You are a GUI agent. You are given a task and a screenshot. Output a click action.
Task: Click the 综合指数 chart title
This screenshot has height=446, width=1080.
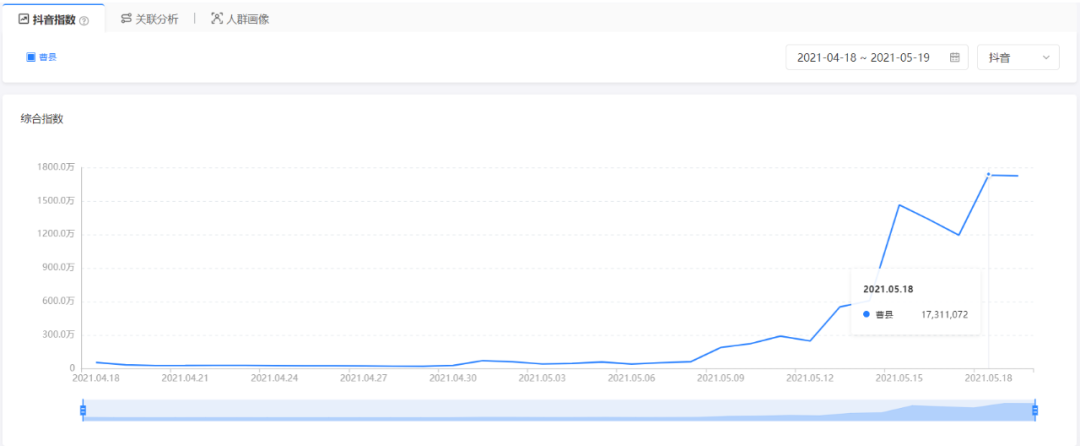[42, 119]
